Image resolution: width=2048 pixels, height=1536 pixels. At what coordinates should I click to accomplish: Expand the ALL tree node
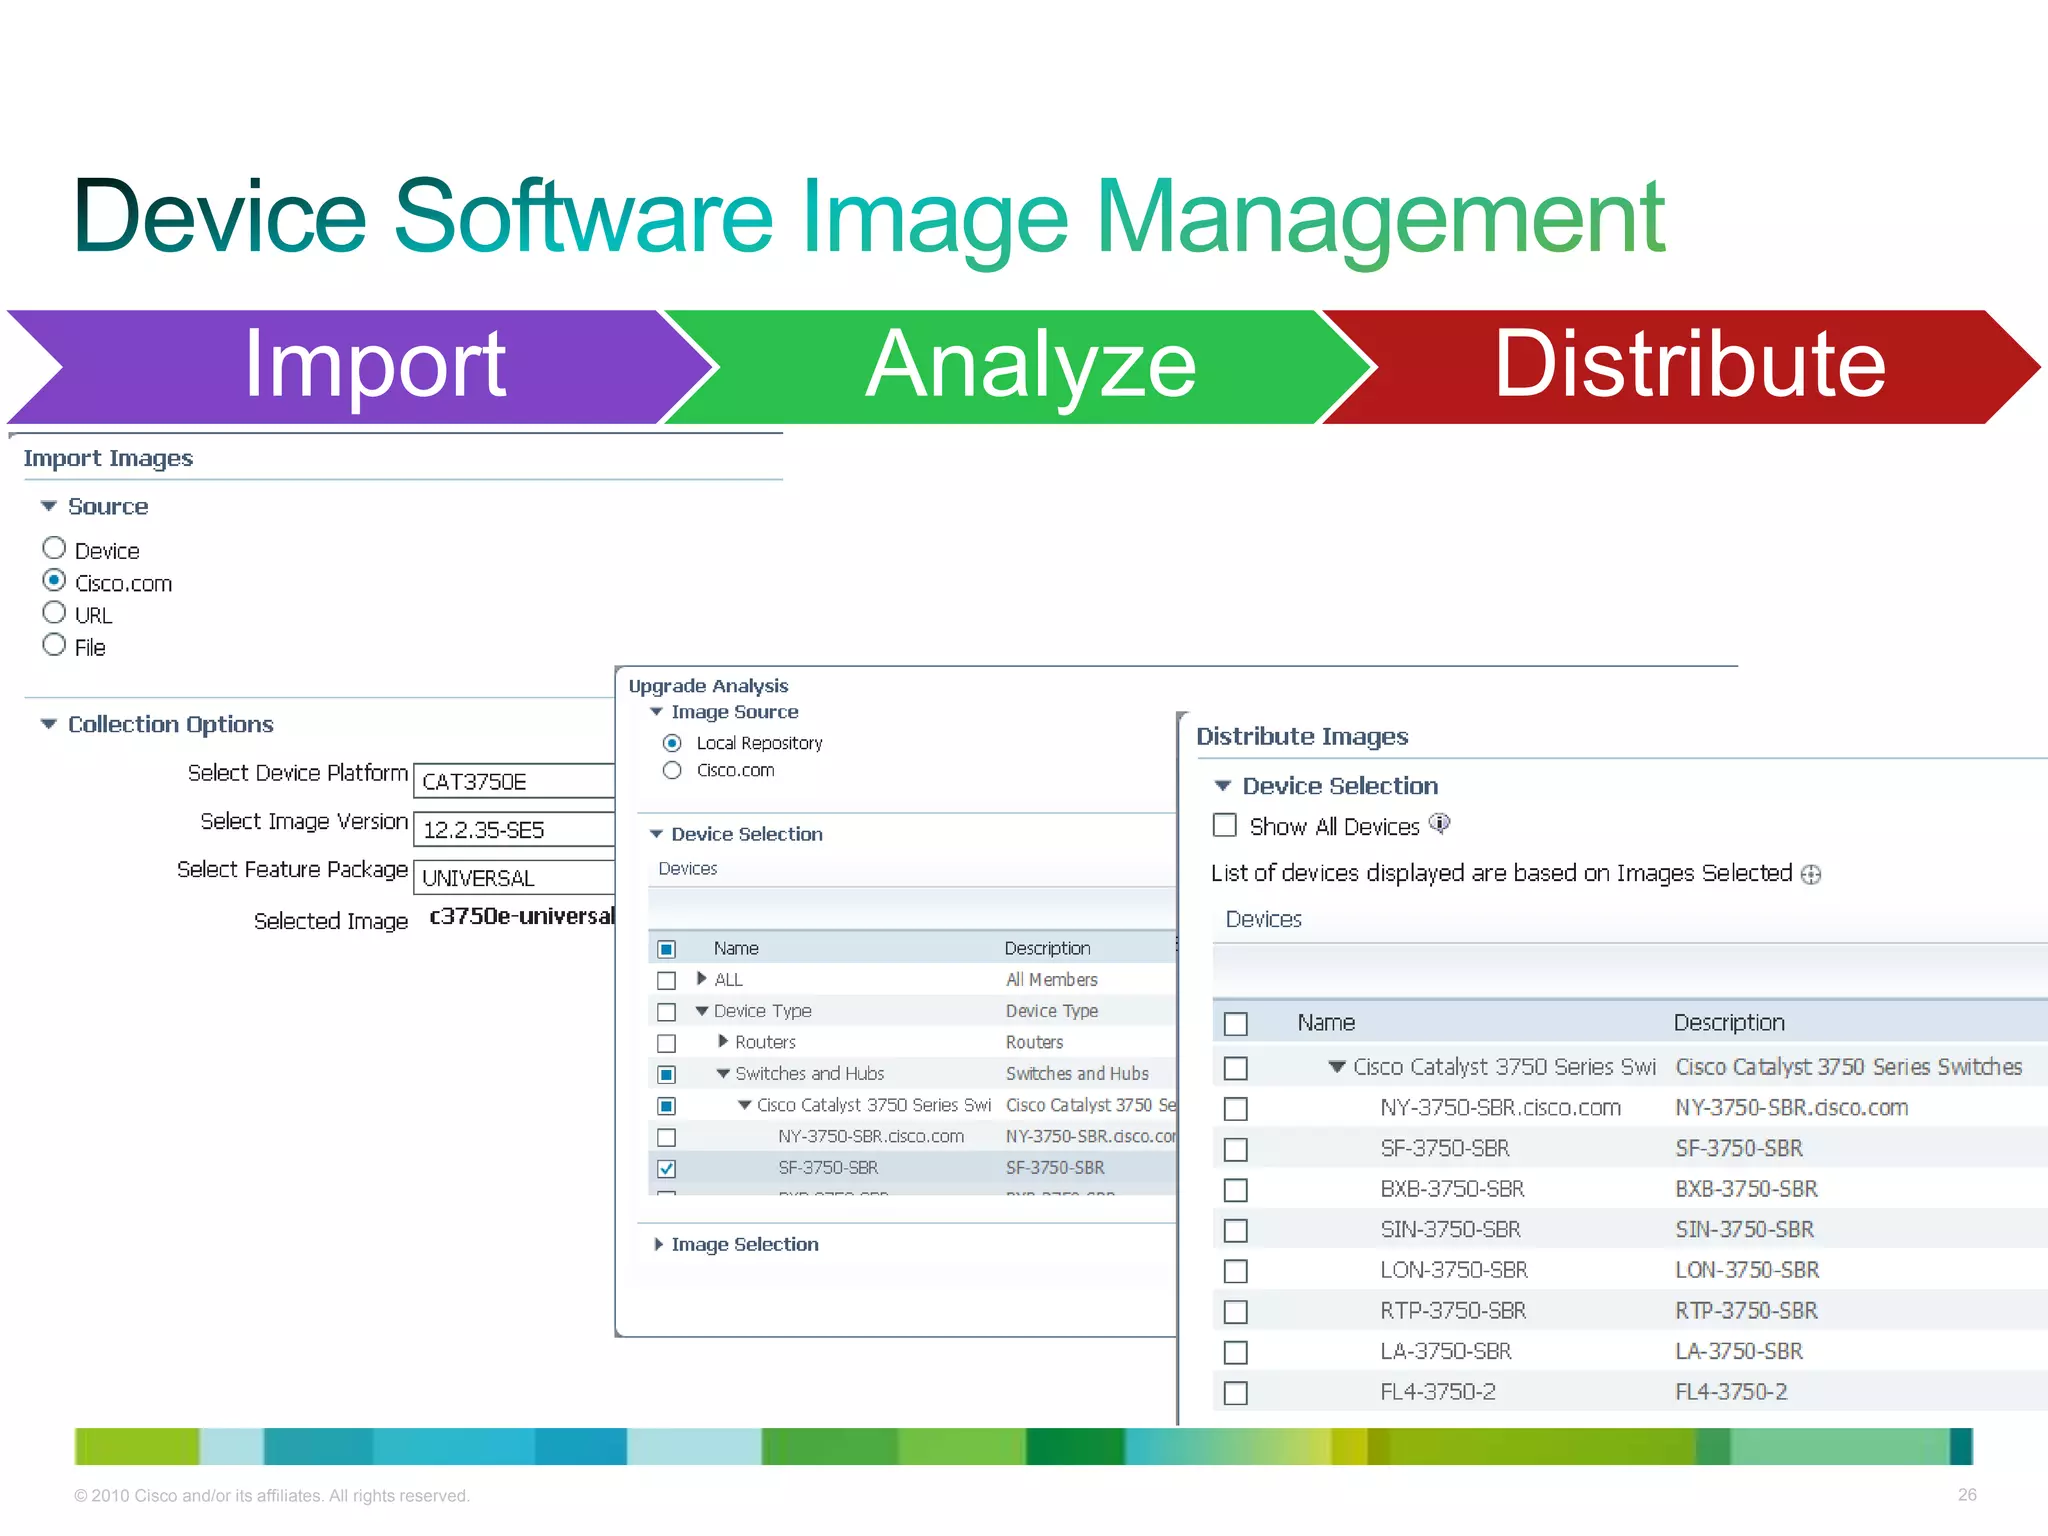point(701,979)
